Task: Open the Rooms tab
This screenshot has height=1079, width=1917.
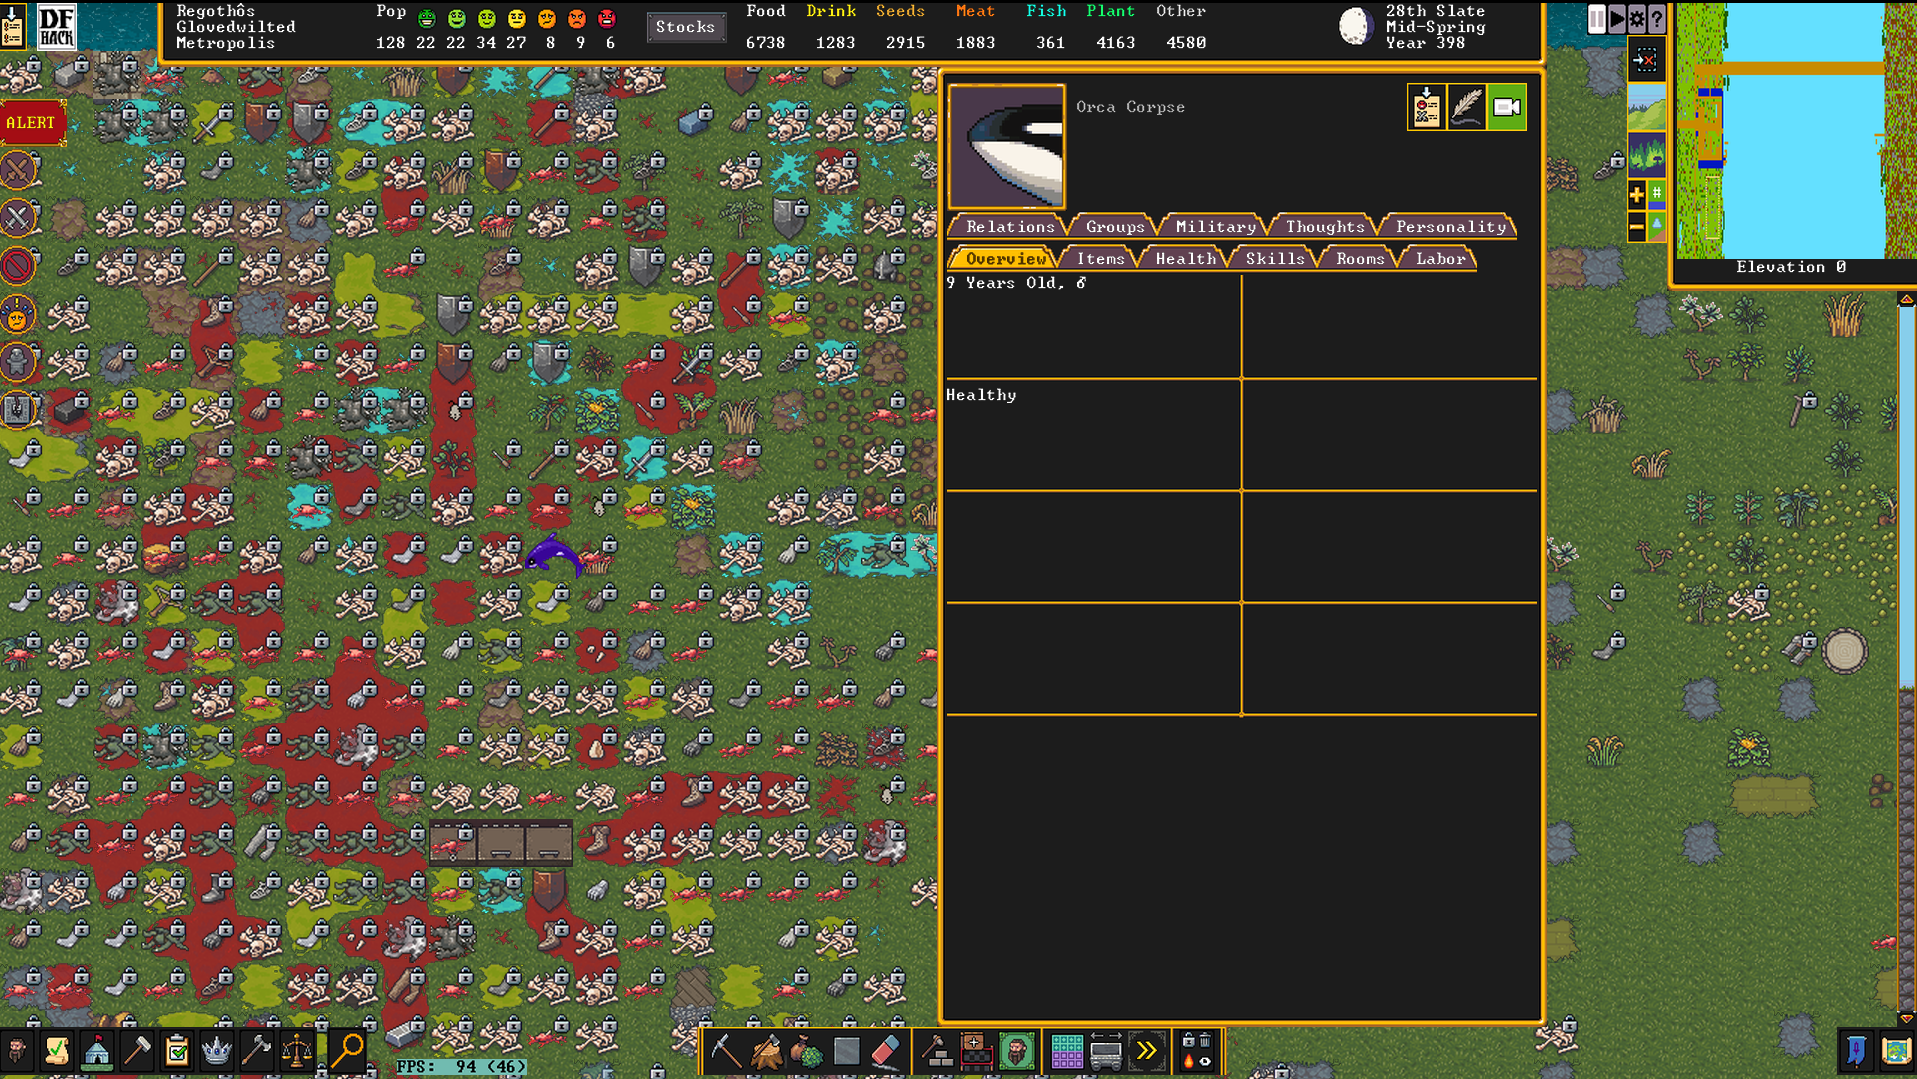Action: tap(1360, 259)
